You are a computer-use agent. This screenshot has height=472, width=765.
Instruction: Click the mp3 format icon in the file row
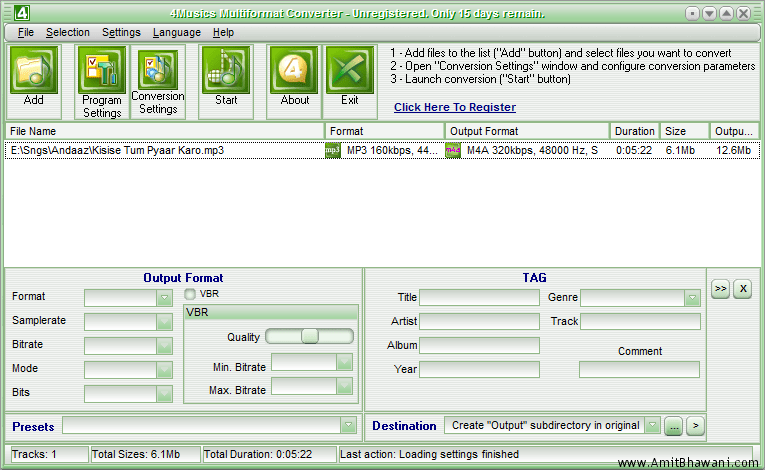333,150
